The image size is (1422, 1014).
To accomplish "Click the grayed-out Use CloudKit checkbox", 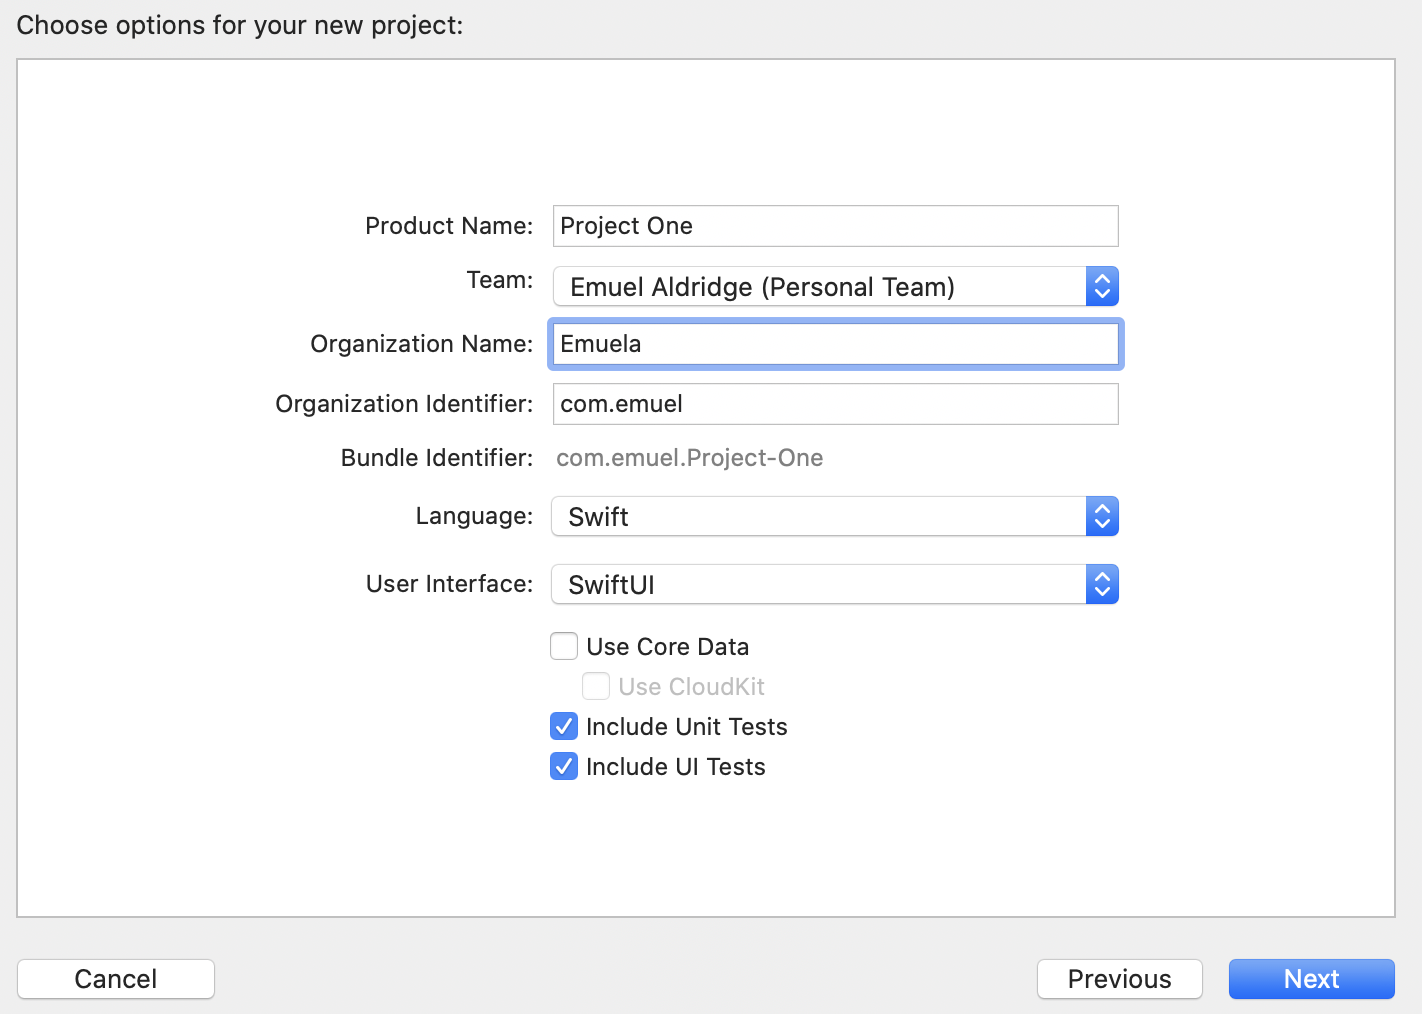I will [x=596, y=687].
